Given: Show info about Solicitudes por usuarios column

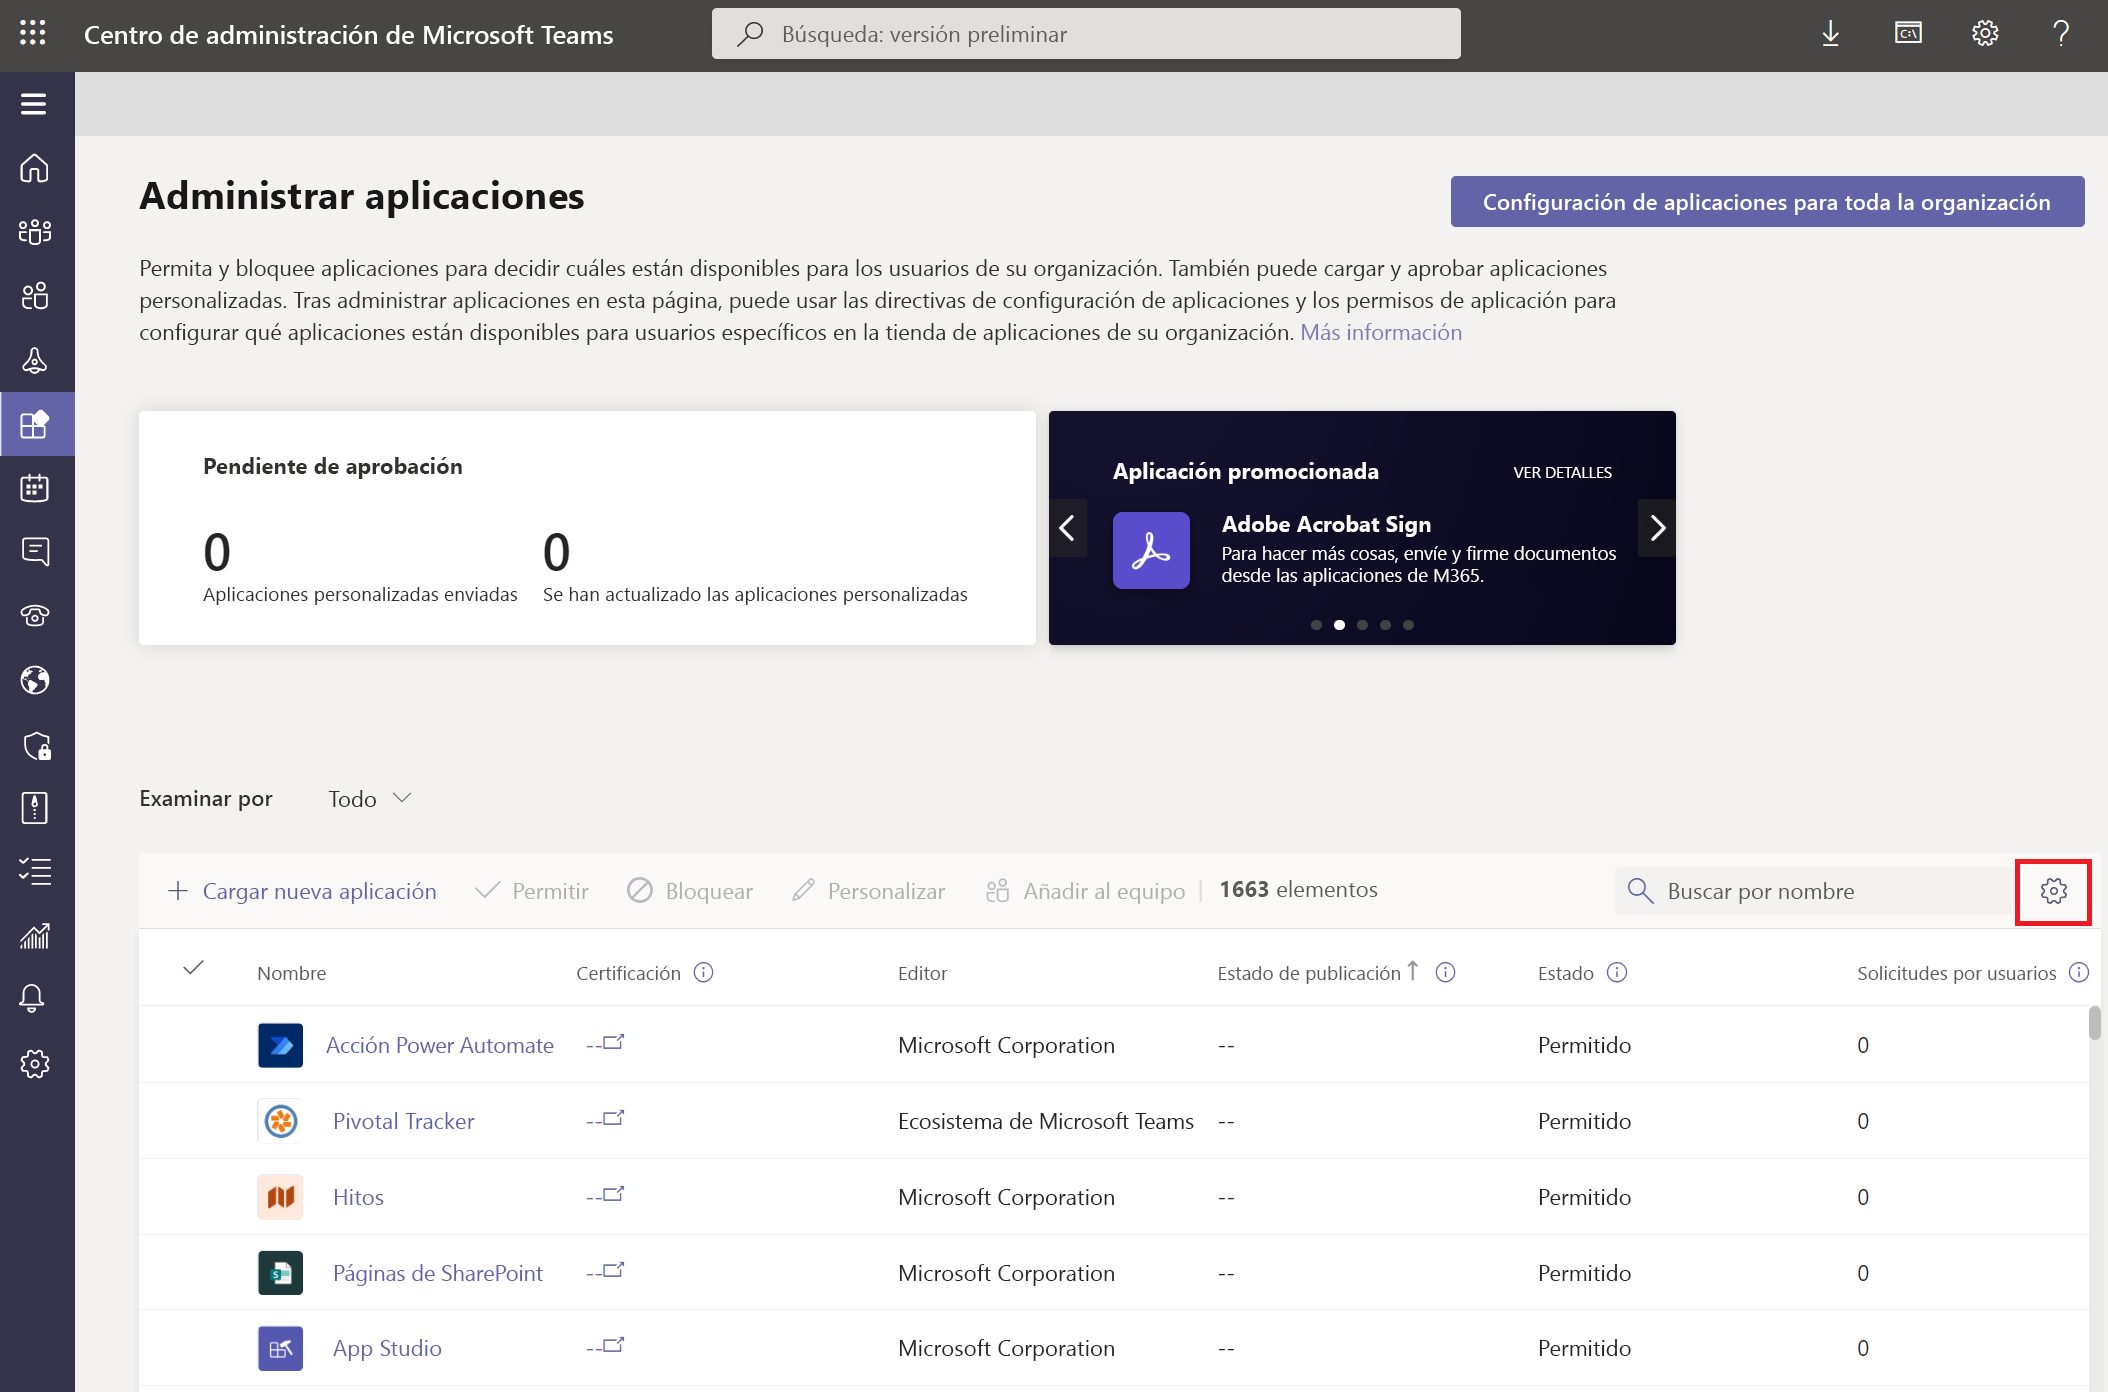Looking at the screenshot, I should pos(2078,972).
